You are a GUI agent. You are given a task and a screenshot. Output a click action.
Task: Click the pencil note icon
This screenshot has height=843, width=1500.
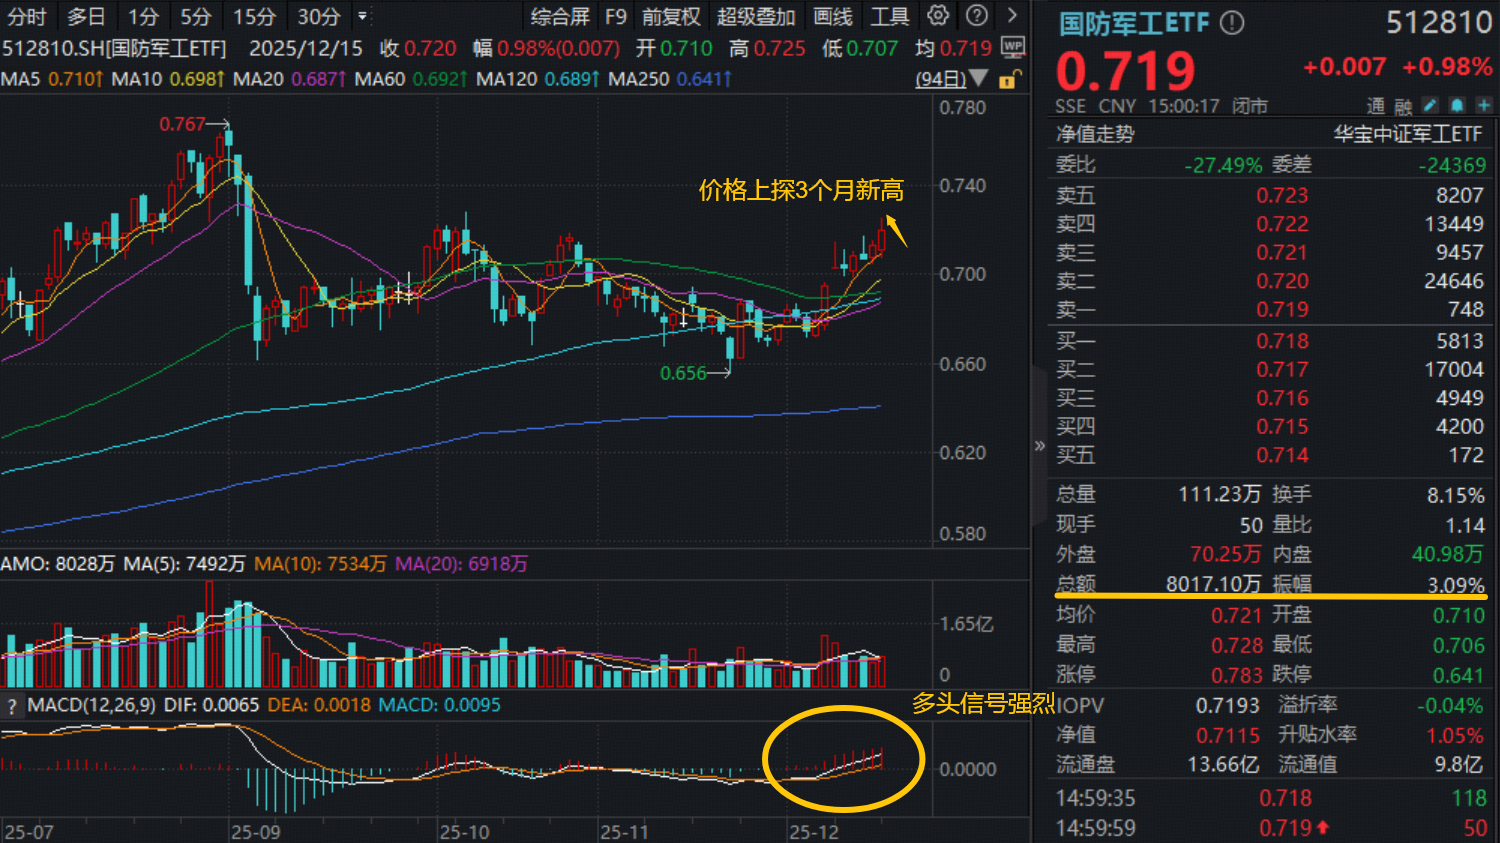(1431, 105)
